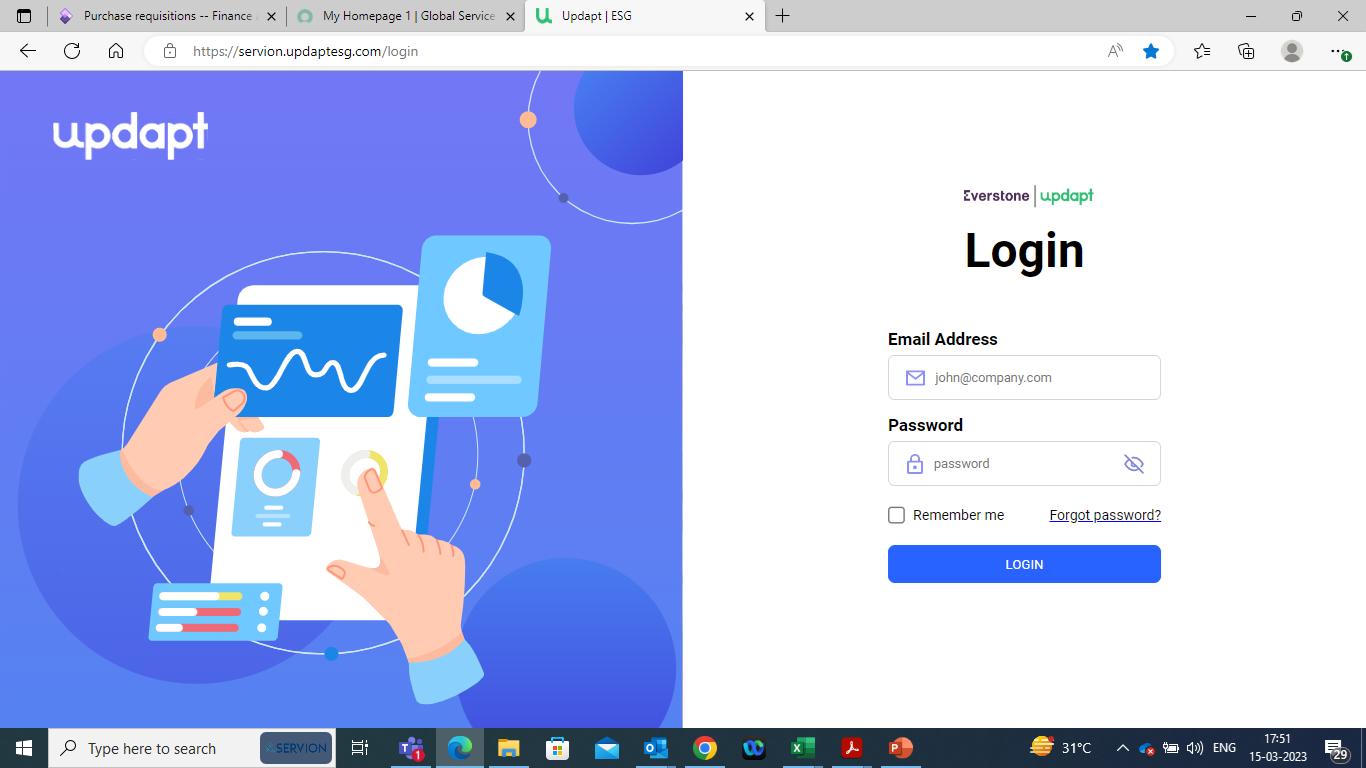Check the Remember me checkbox
Image resolution: width=1366 pixels, height=768 pixels.
tap(896, 515)
